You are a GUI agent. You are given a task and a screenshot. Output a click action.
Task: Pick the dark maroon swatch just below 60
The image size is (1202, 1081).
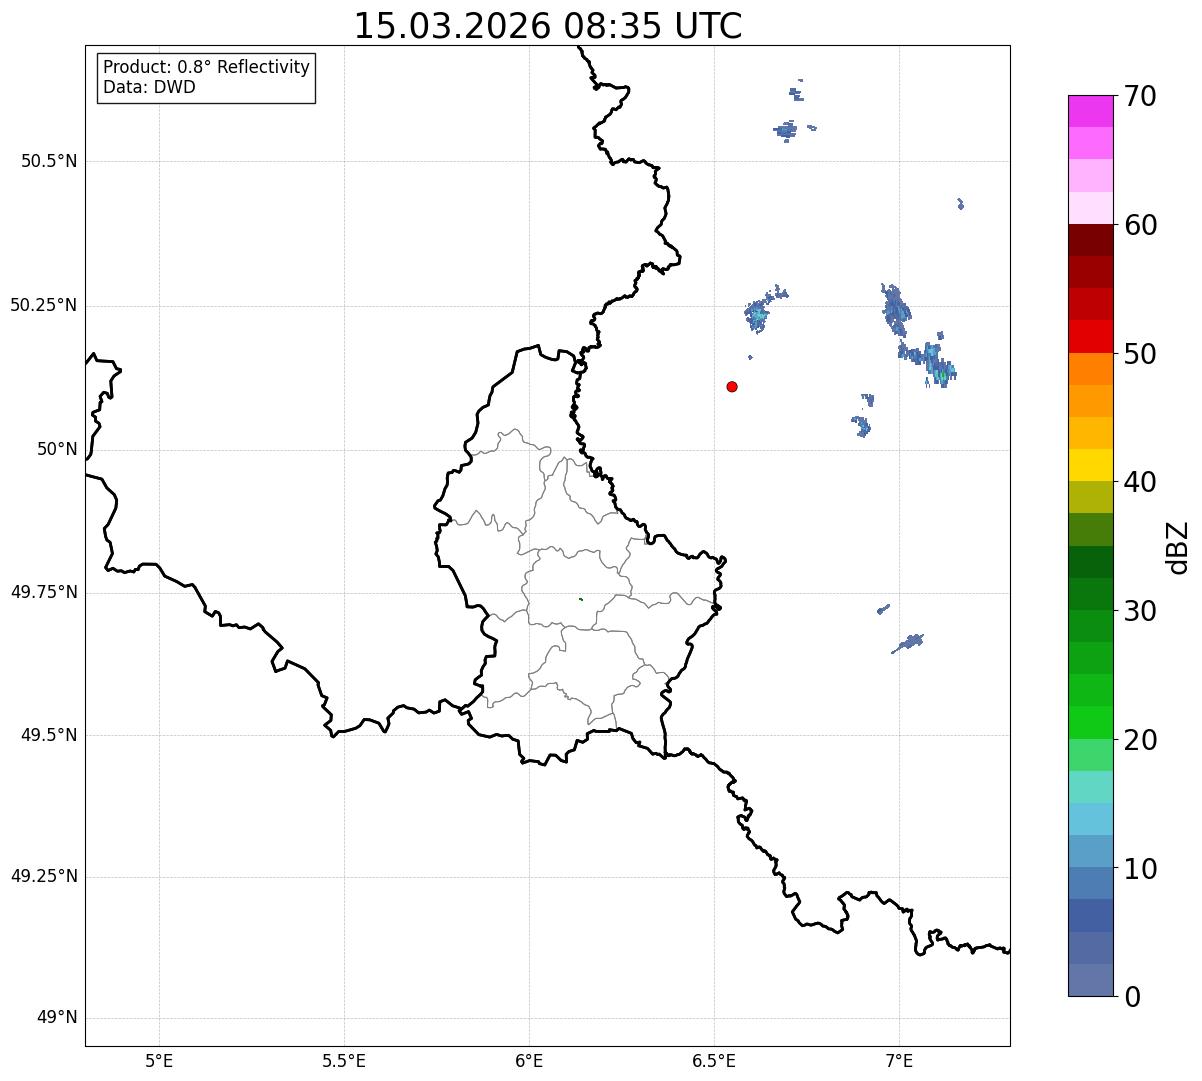click(x=1091, y=240)
